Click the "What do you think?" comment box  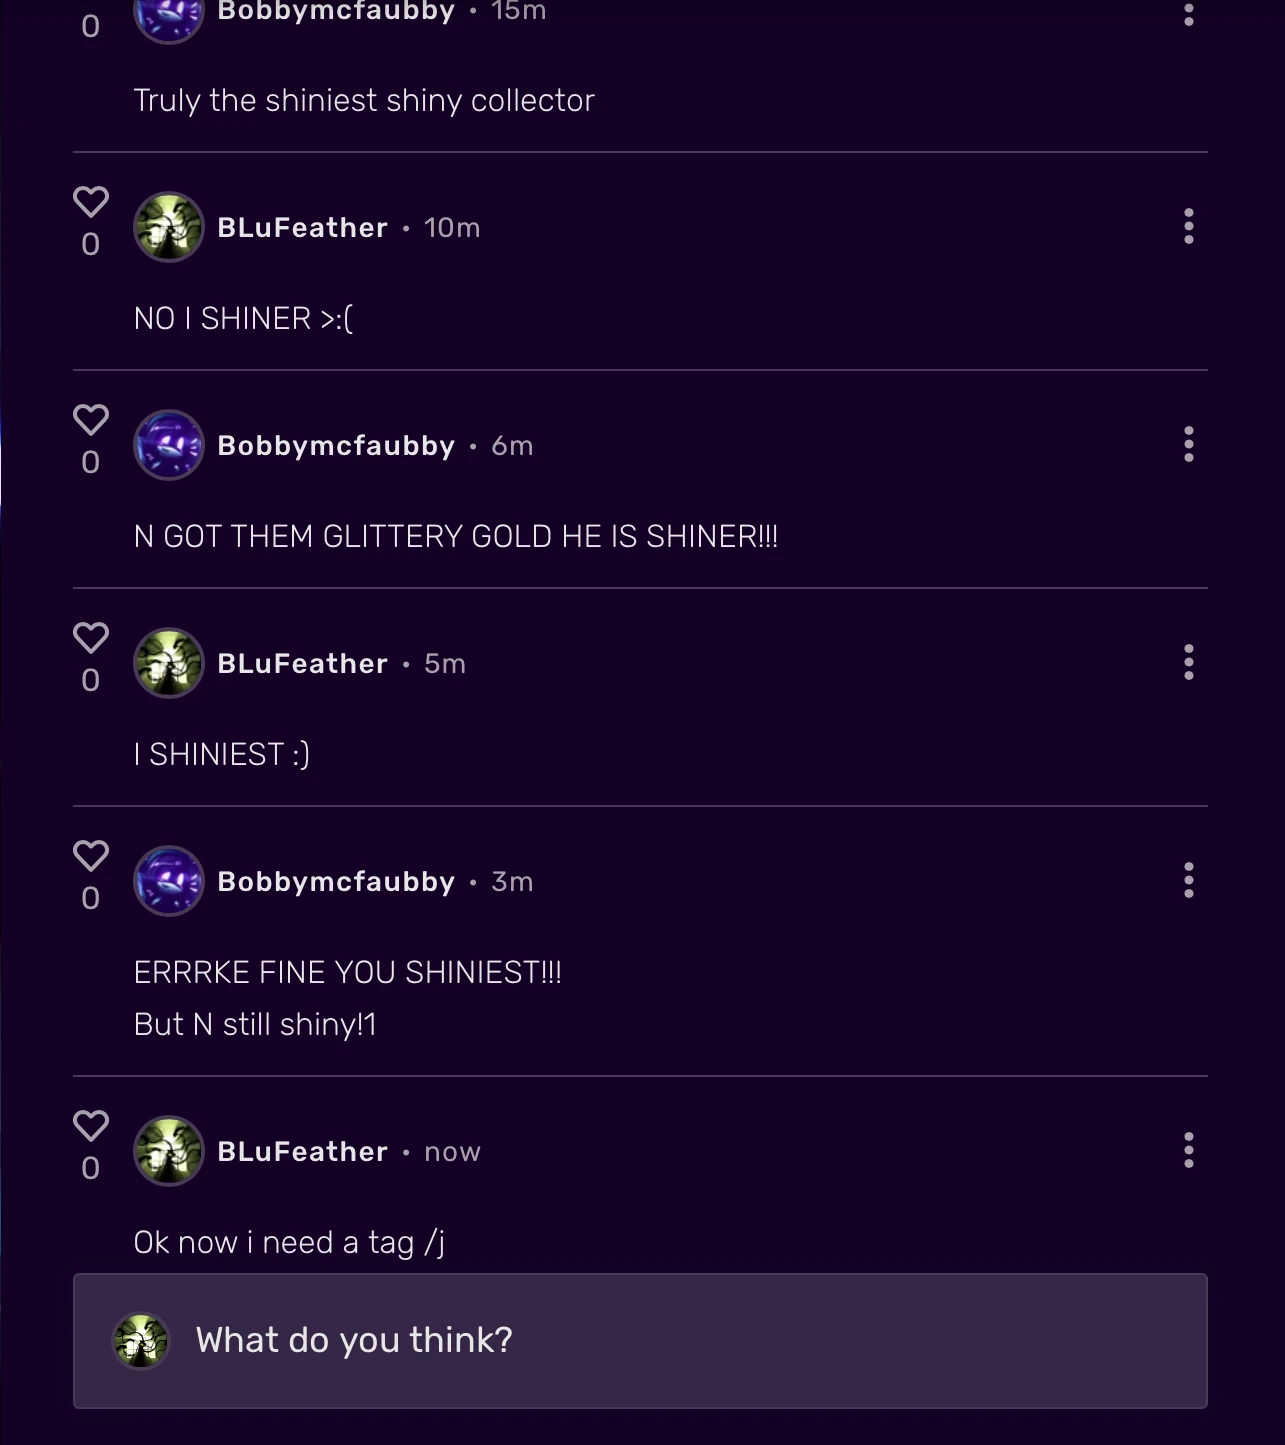[640, 1341]
